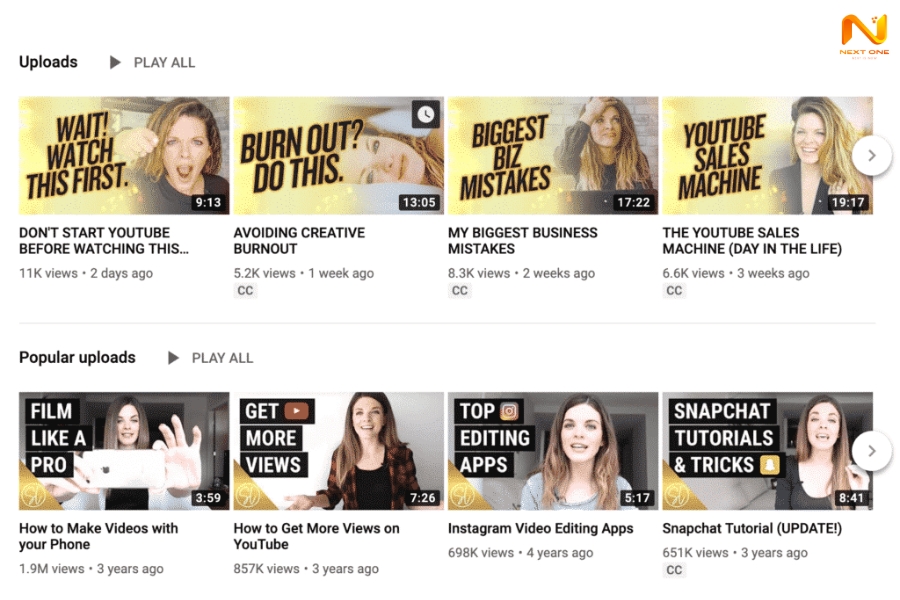This screenshot has width=900, height=600.
Task: Click the play triangle icon beside Uploads
Action: 115,62
